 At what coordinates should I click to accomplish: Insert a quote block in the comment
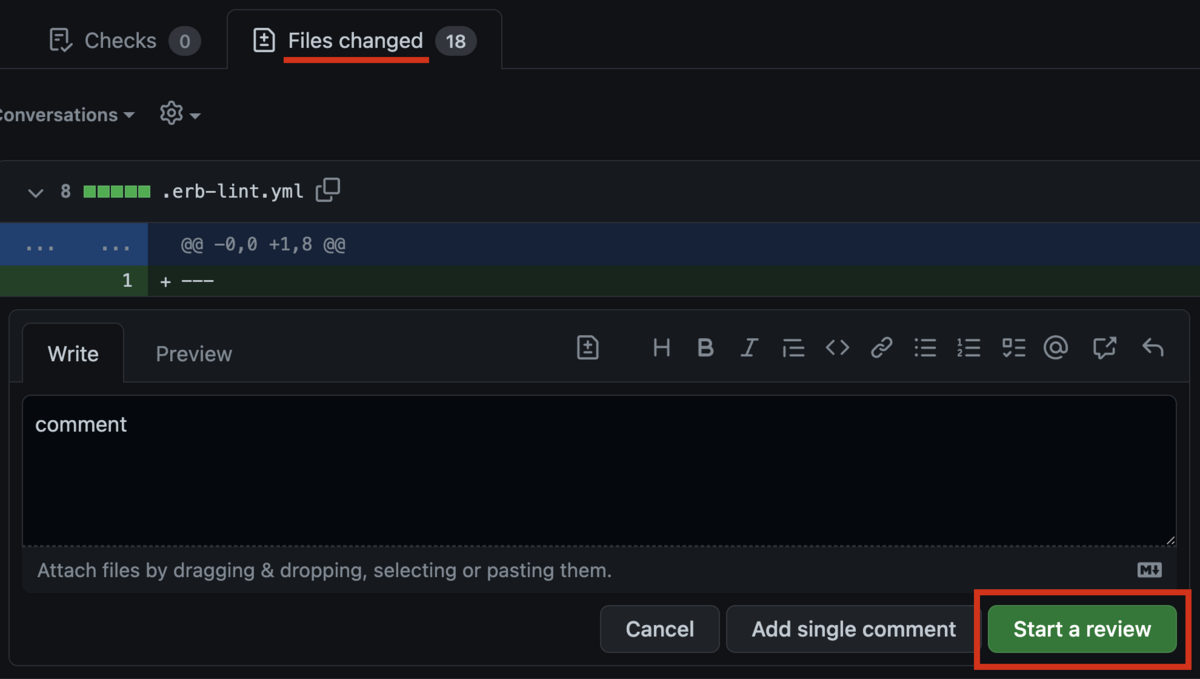click(793, 347)
